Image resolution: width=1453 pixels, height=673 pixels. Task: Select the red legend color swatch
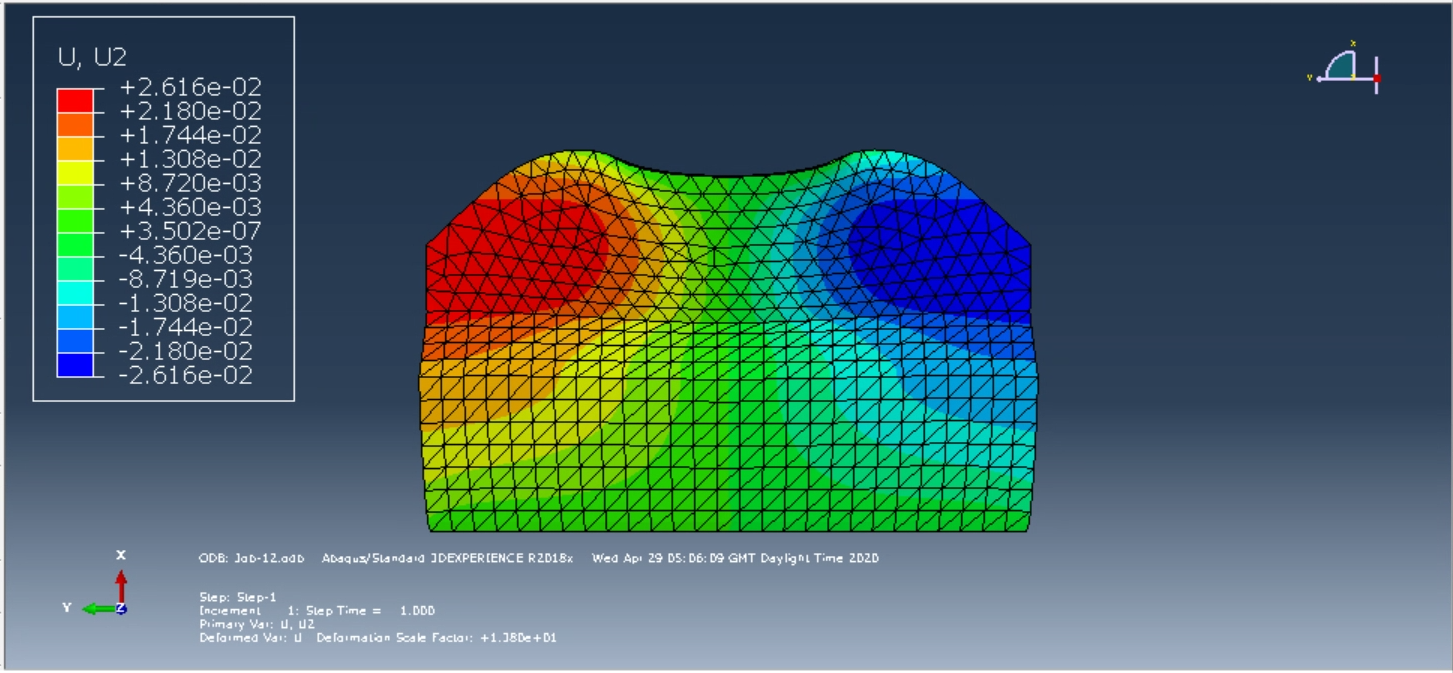click(x=75, y=100)
